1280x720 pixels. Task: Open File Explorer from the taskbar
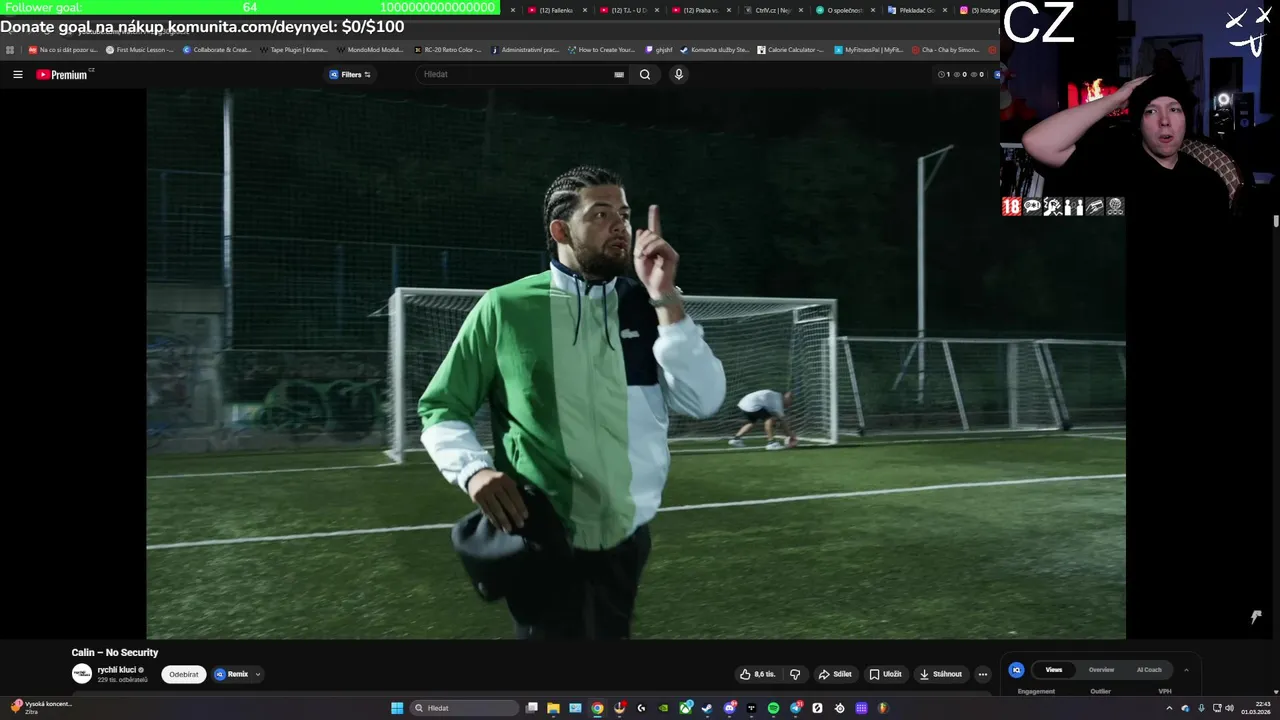(553, 708)
